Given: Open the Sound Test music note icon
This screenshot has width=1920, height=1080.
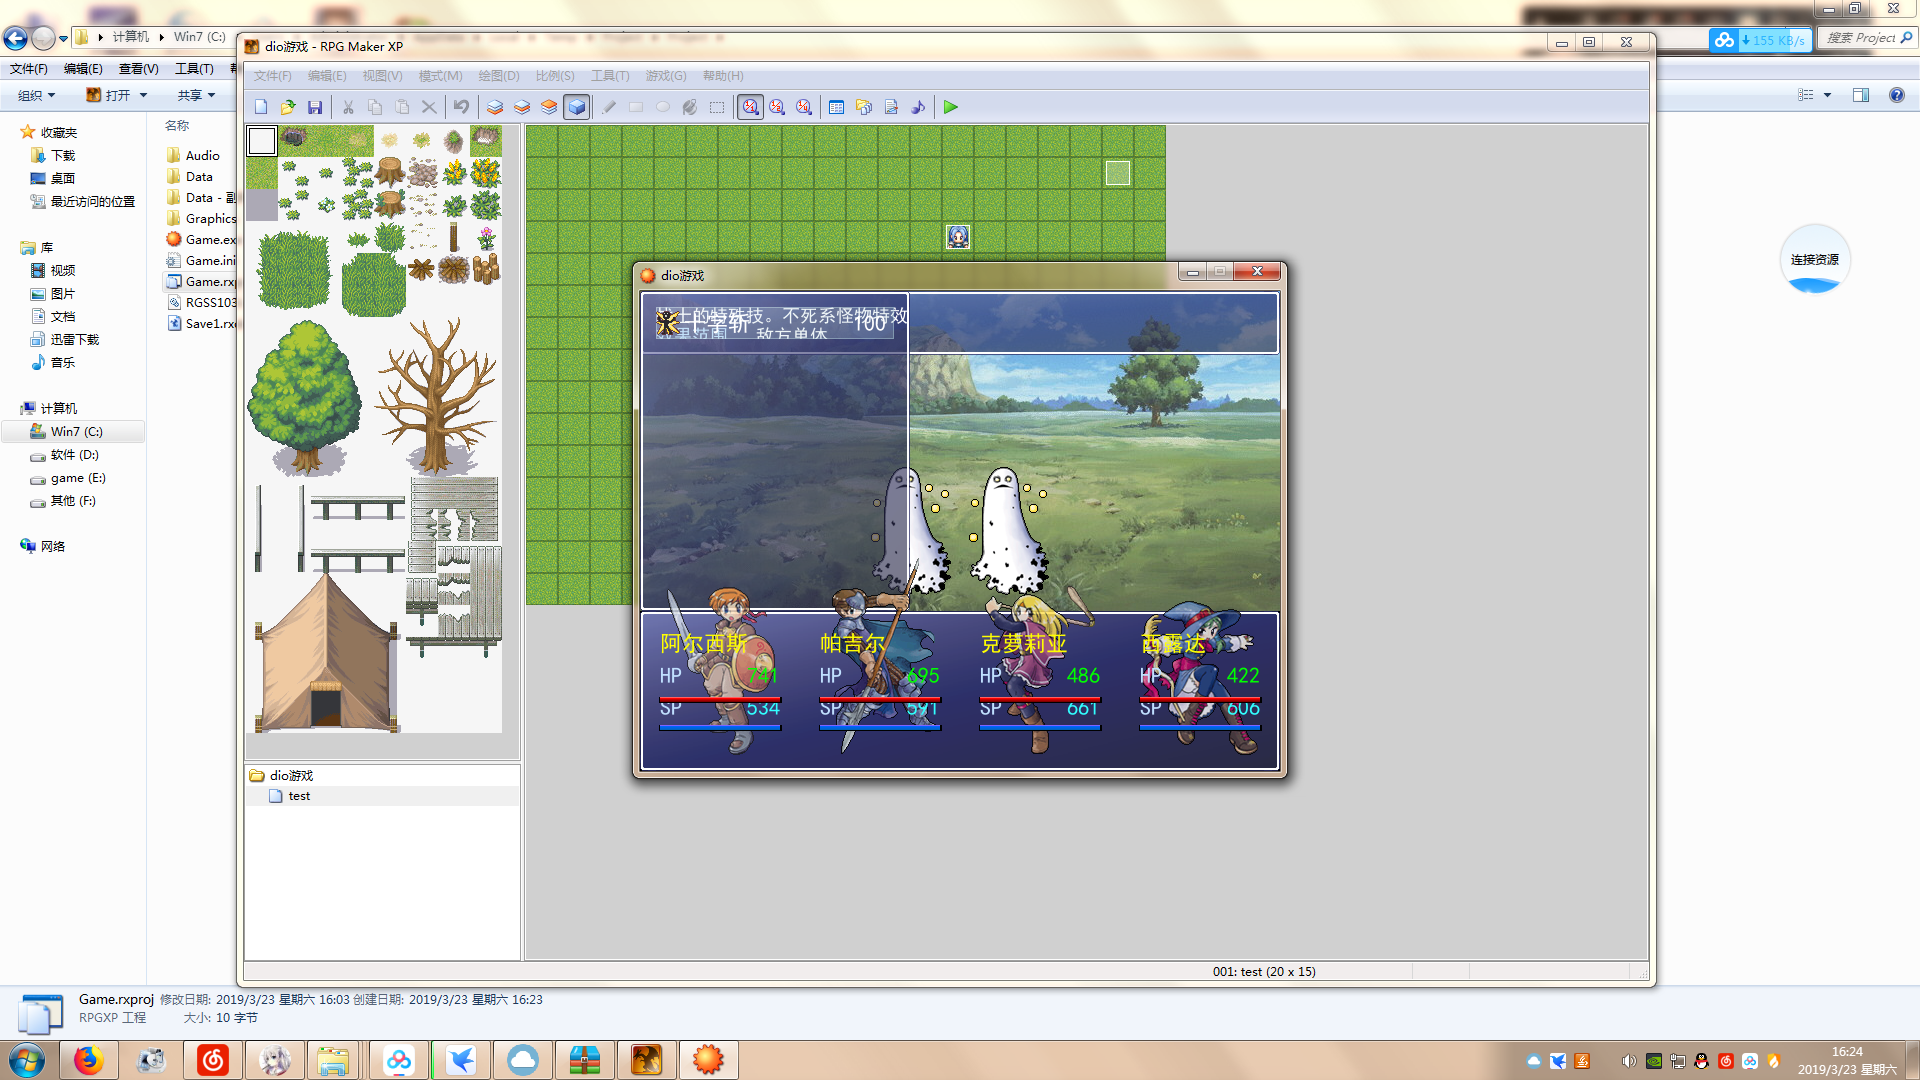Looking at the screenshot, I should tap(918, 107).
